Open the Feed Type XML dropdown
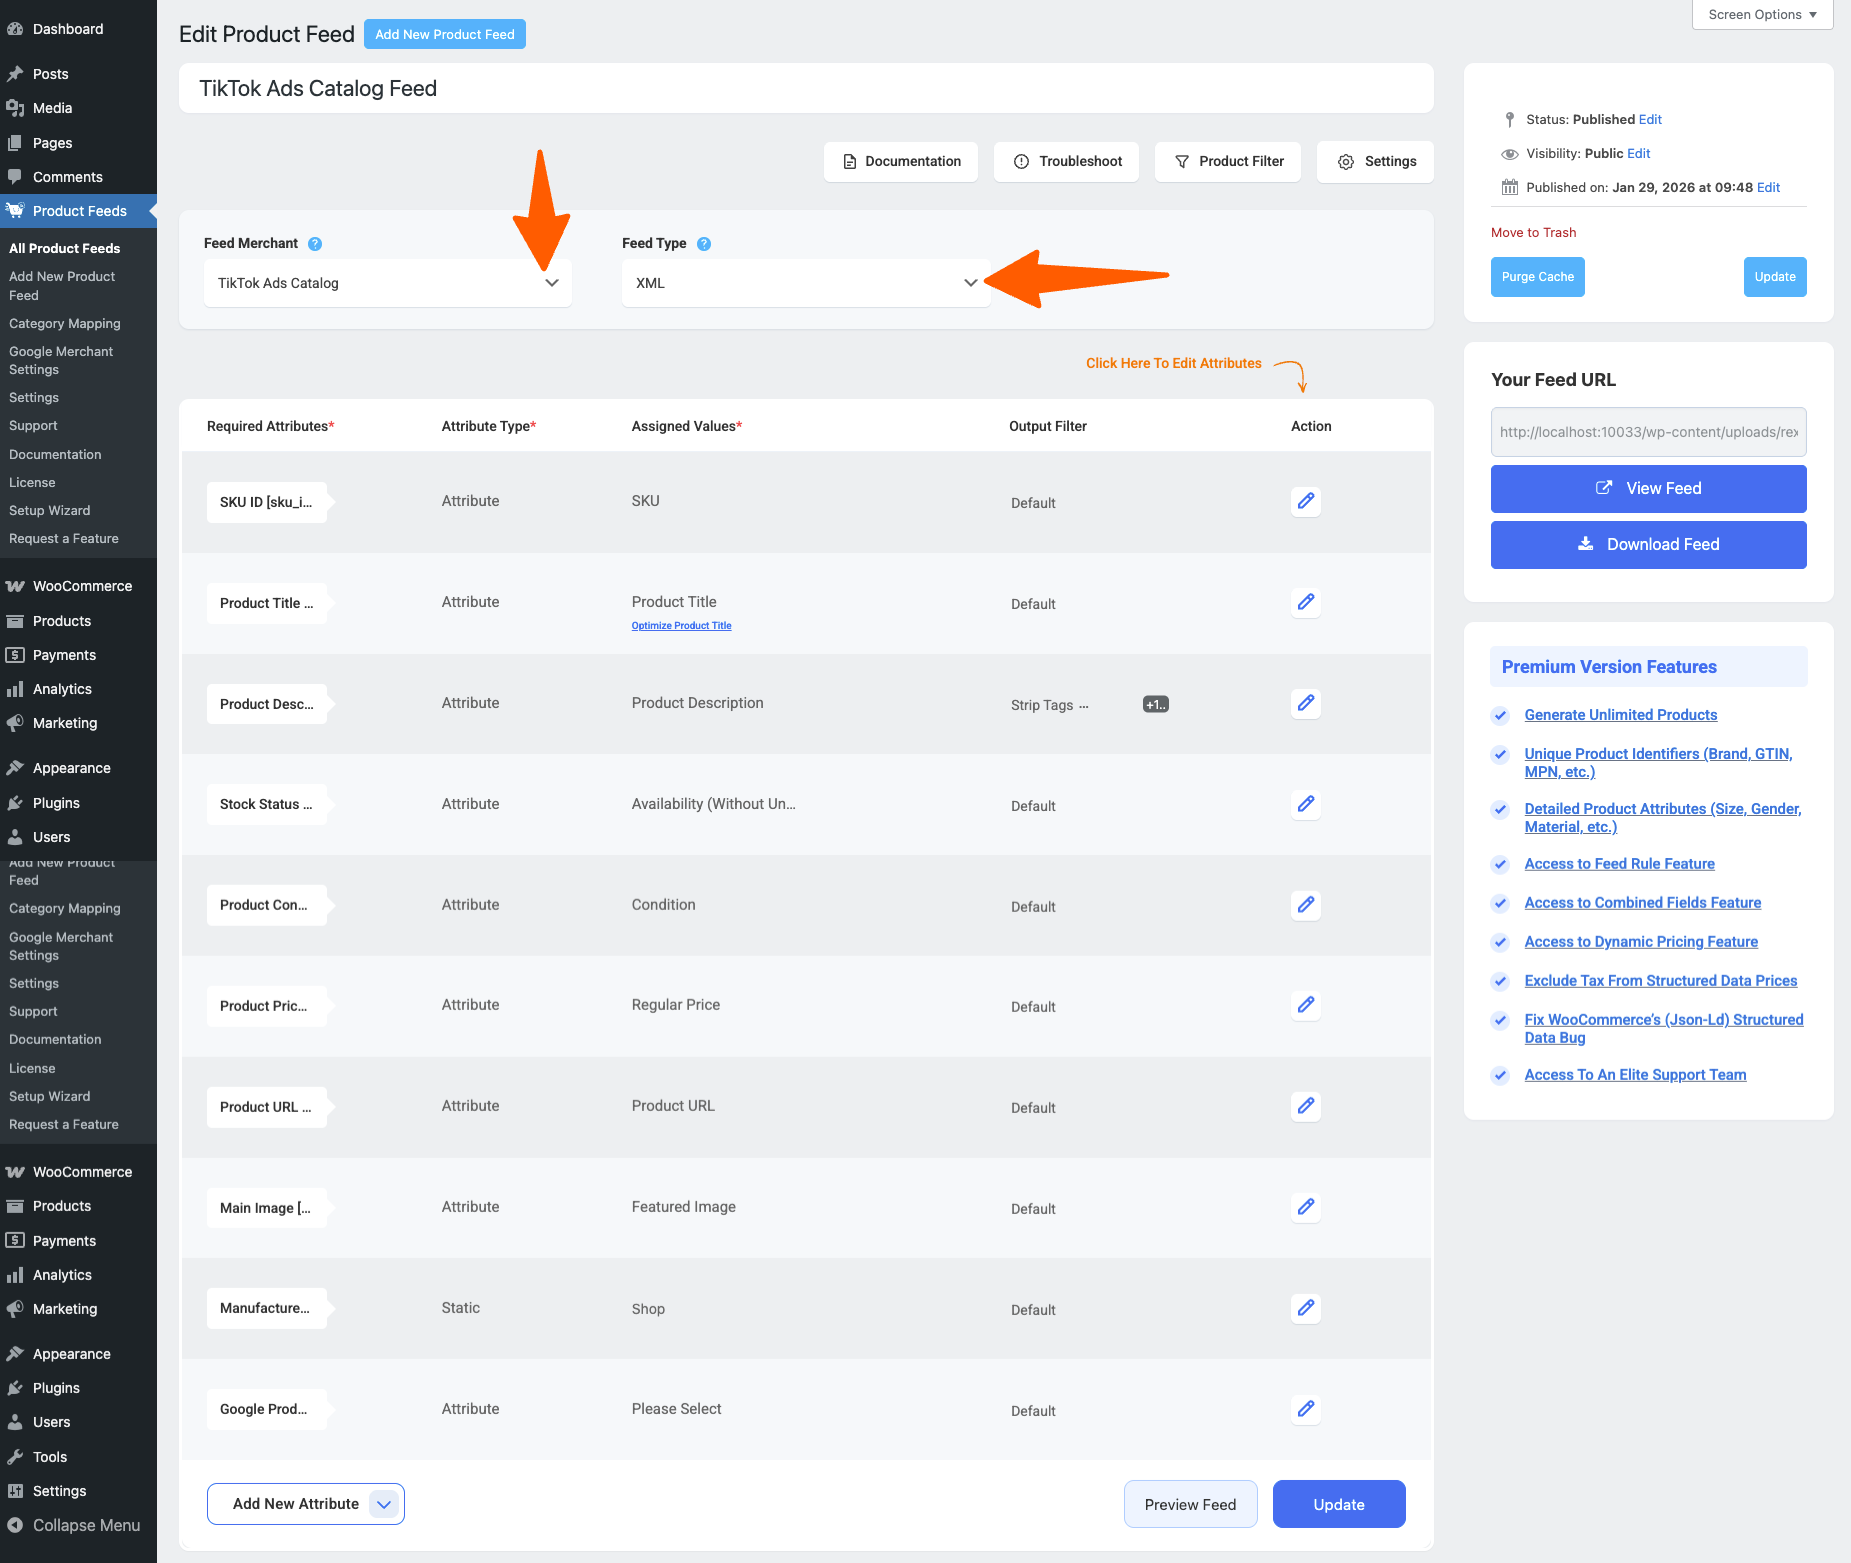 click(x=805, y=283)
